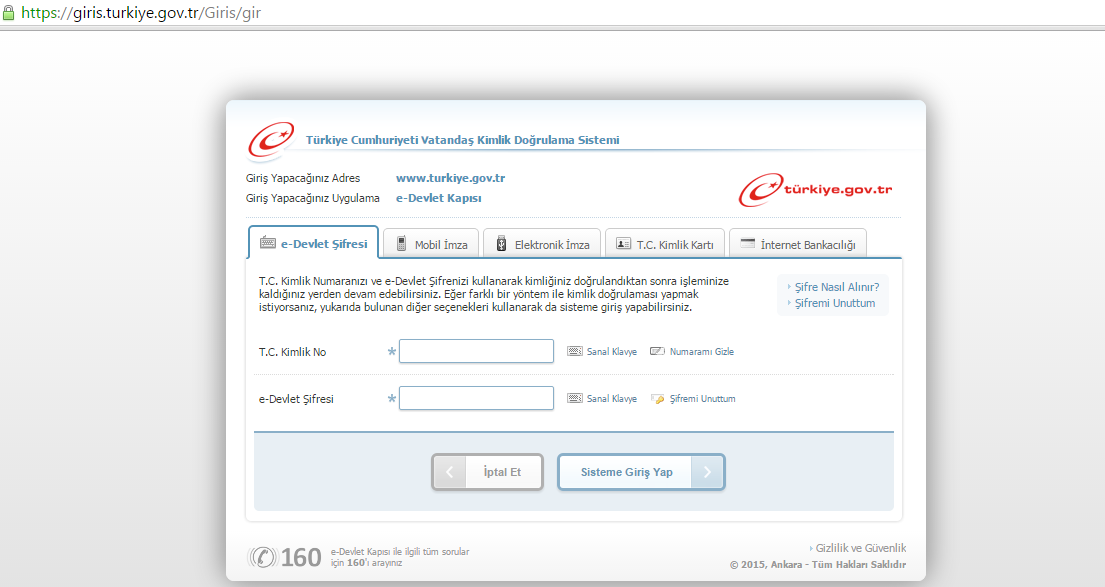Click the key icon next to Şifremi Unuttum
Viewport: 1105px width, 587px height.
click(657, 399)
